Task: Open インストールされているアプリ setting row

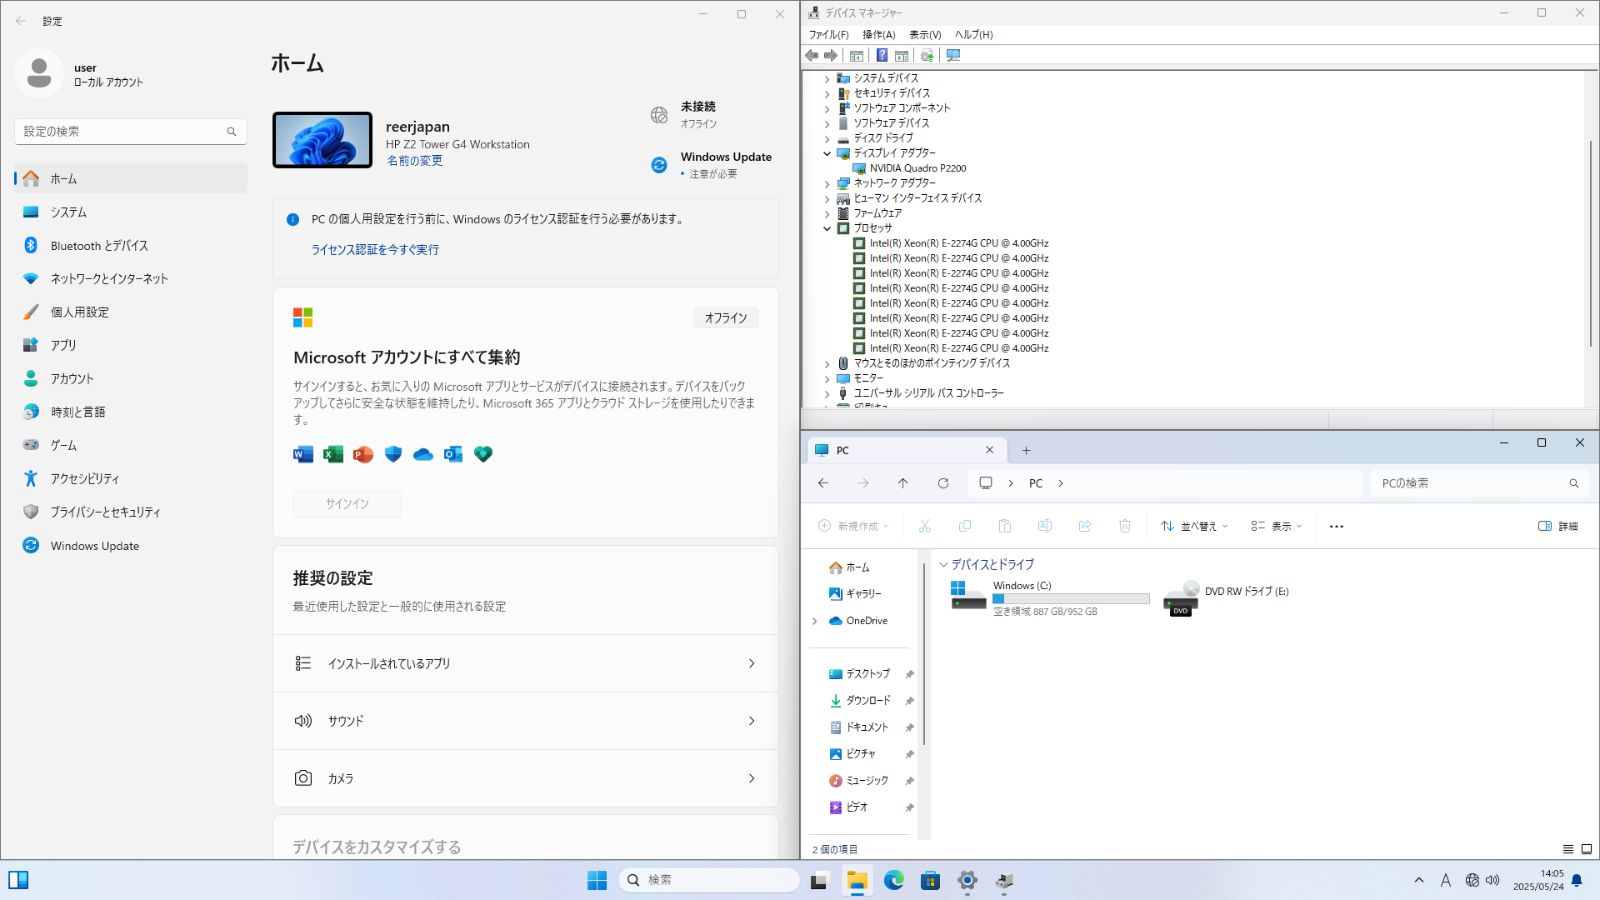Action: tap(525, 664)
